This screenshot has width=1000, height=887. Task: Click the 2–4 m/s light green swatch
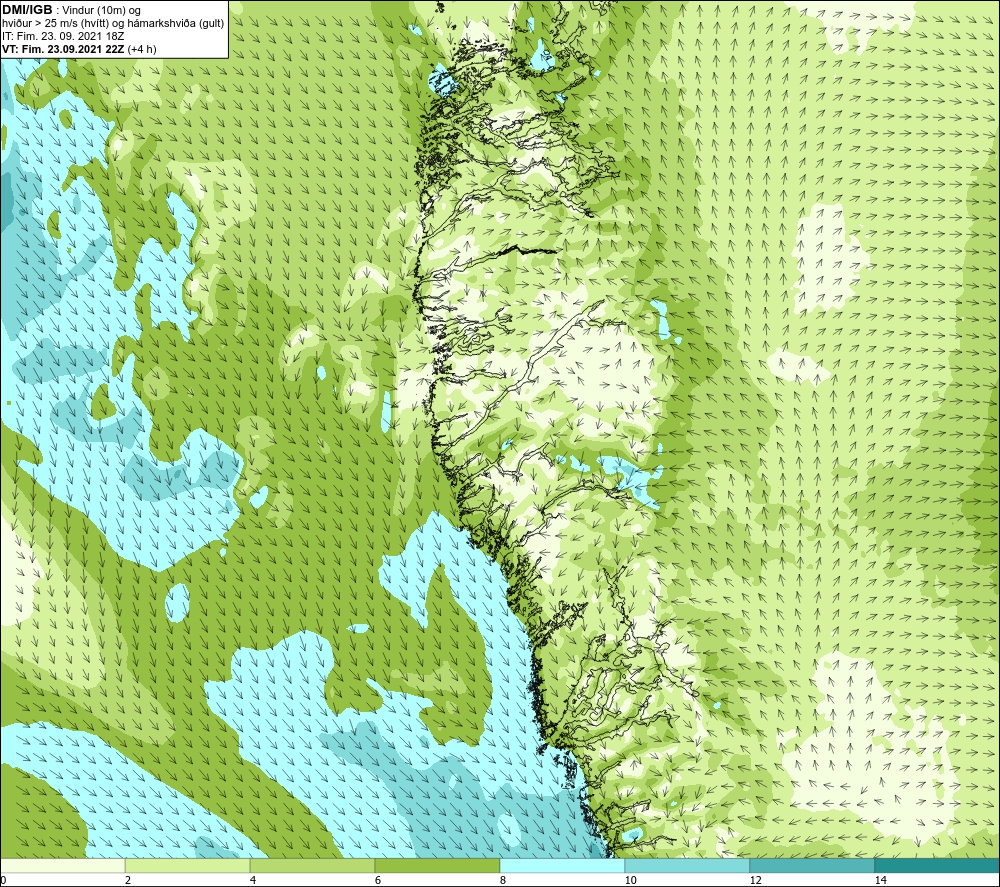[188, 866]
